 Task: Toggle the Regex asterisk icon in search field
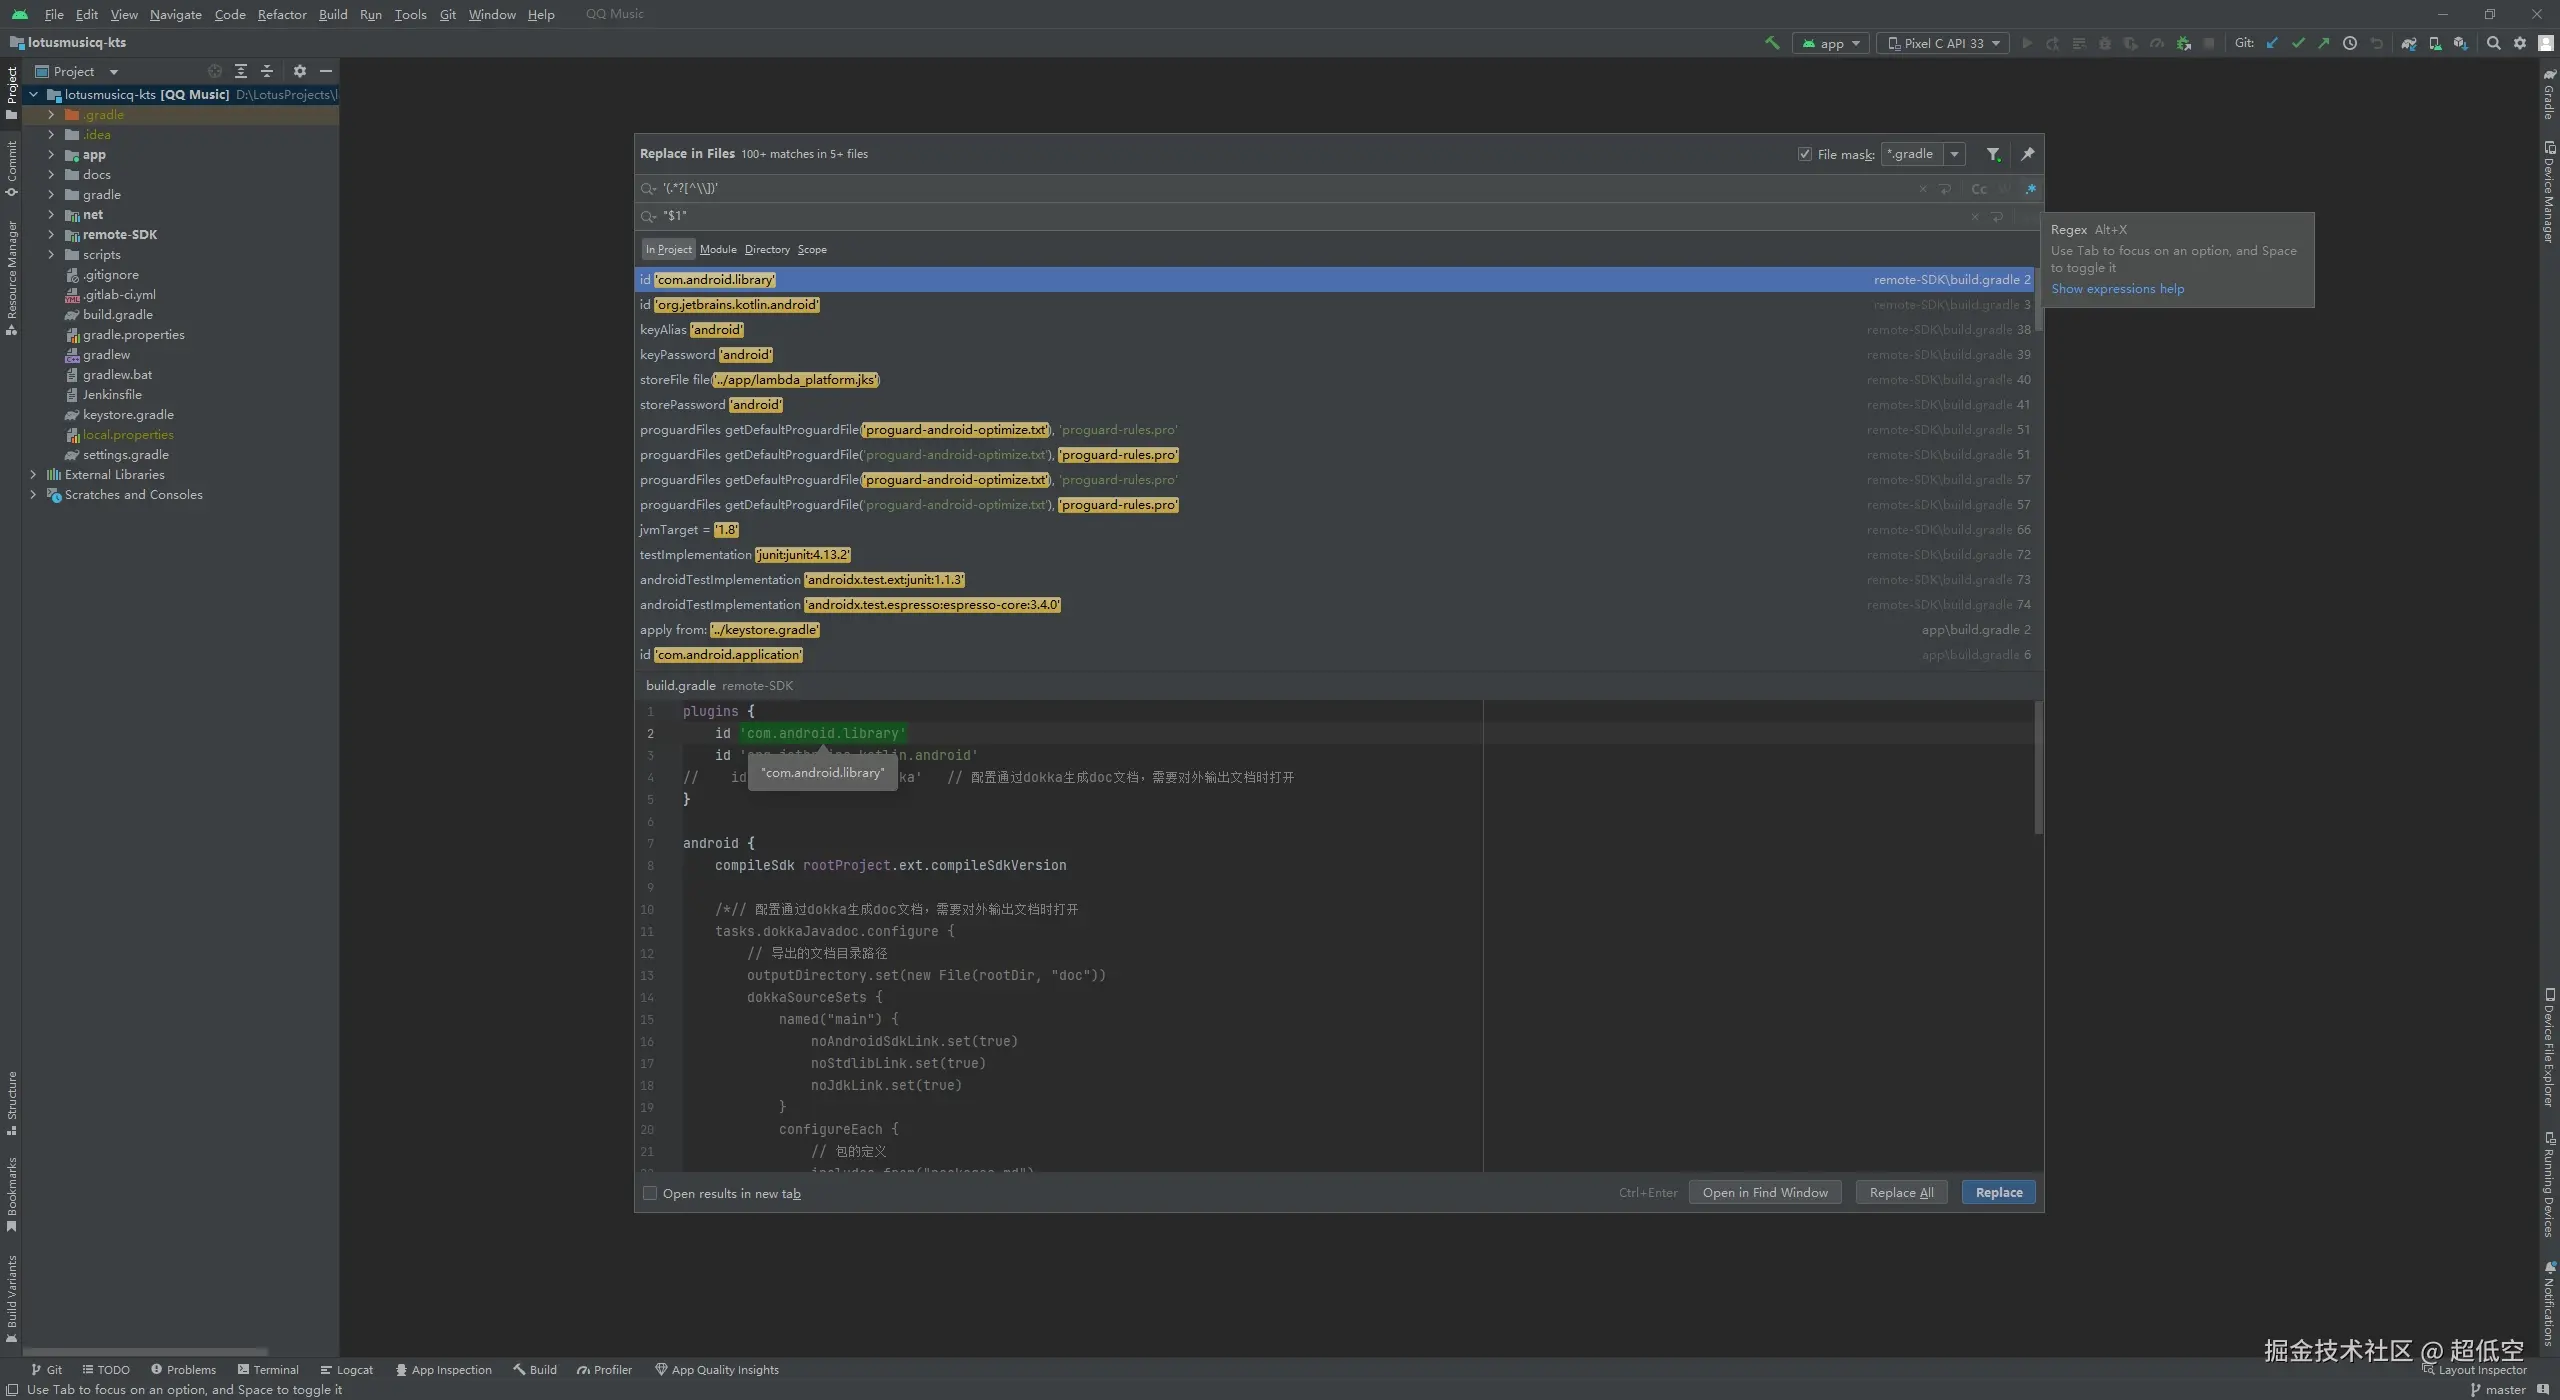pyautogui.click(x=2030, y=189)
